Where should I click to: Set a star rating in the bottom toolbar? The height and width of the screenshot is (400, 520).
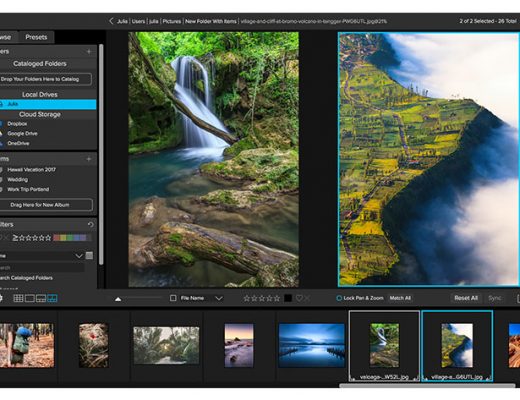262,298
